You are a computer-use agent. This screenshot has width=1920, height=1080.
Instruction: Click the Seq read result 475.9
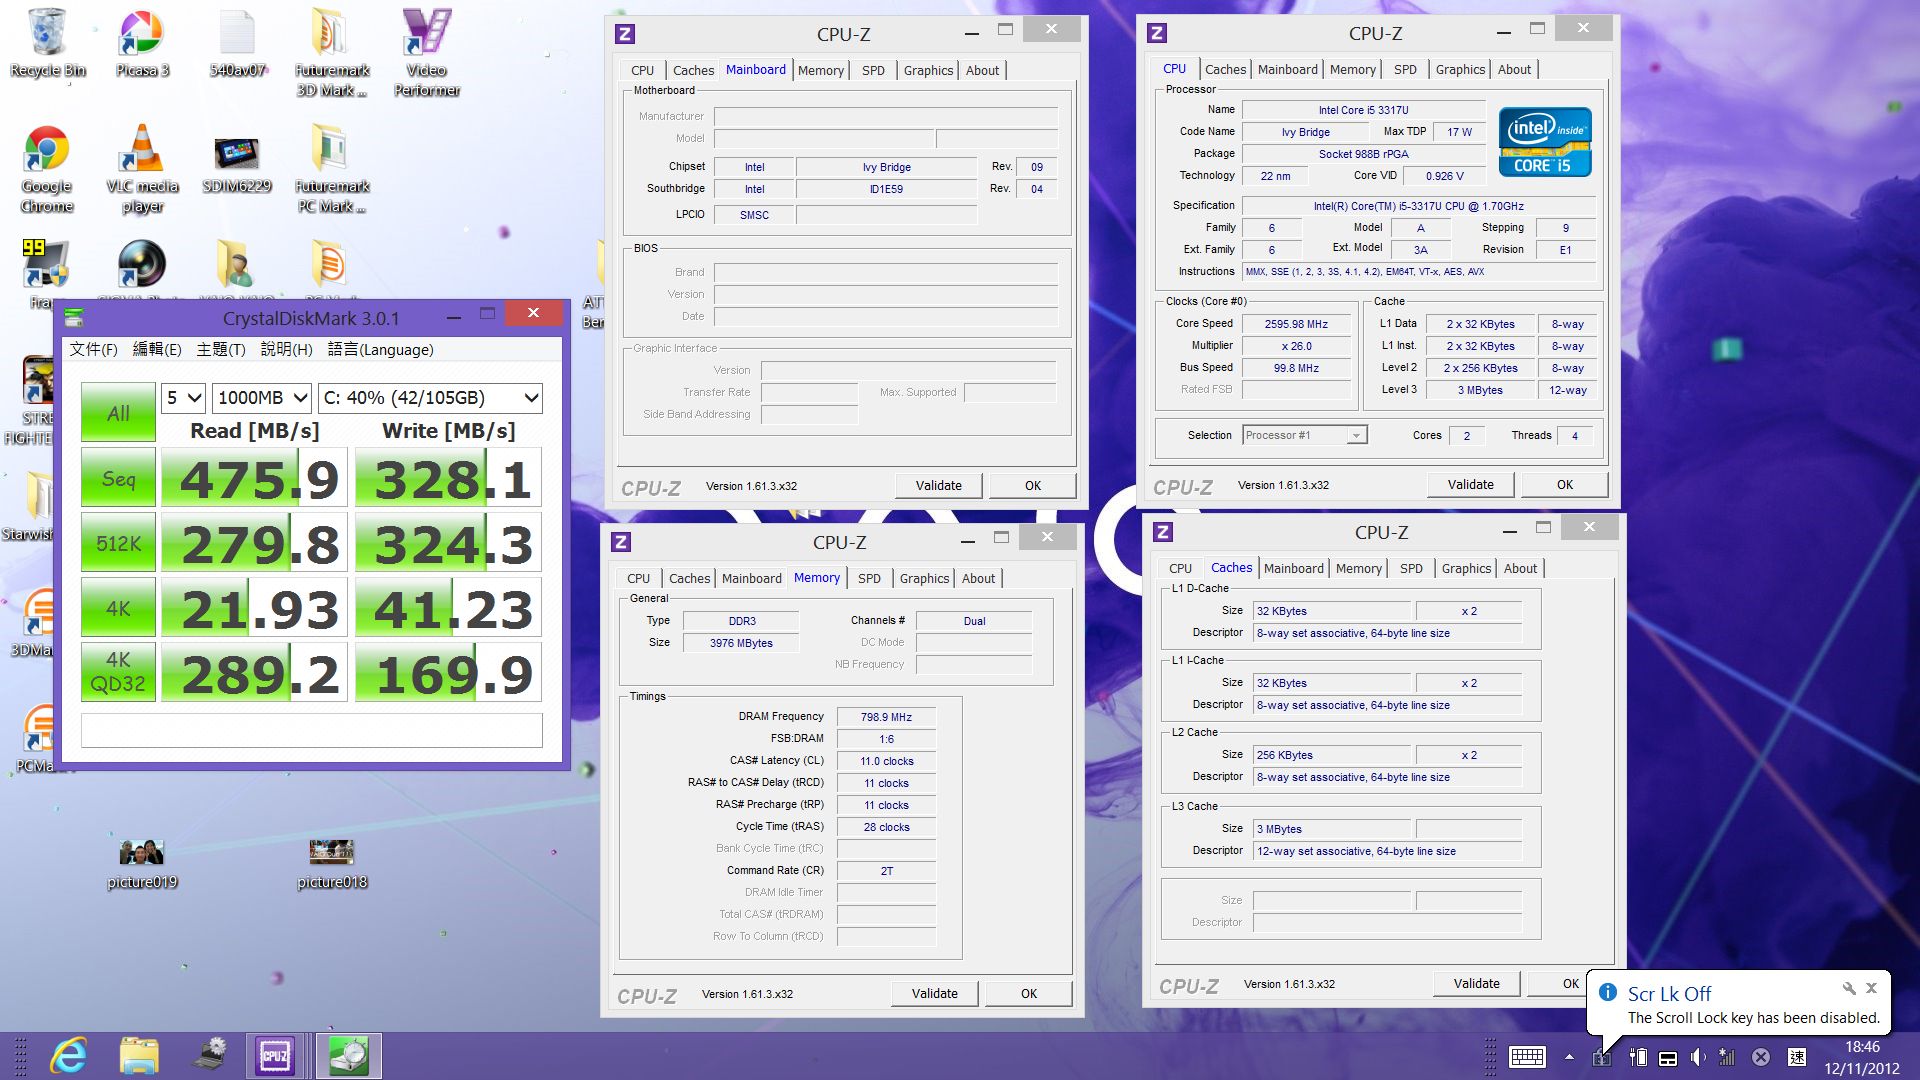coord(254,479)
